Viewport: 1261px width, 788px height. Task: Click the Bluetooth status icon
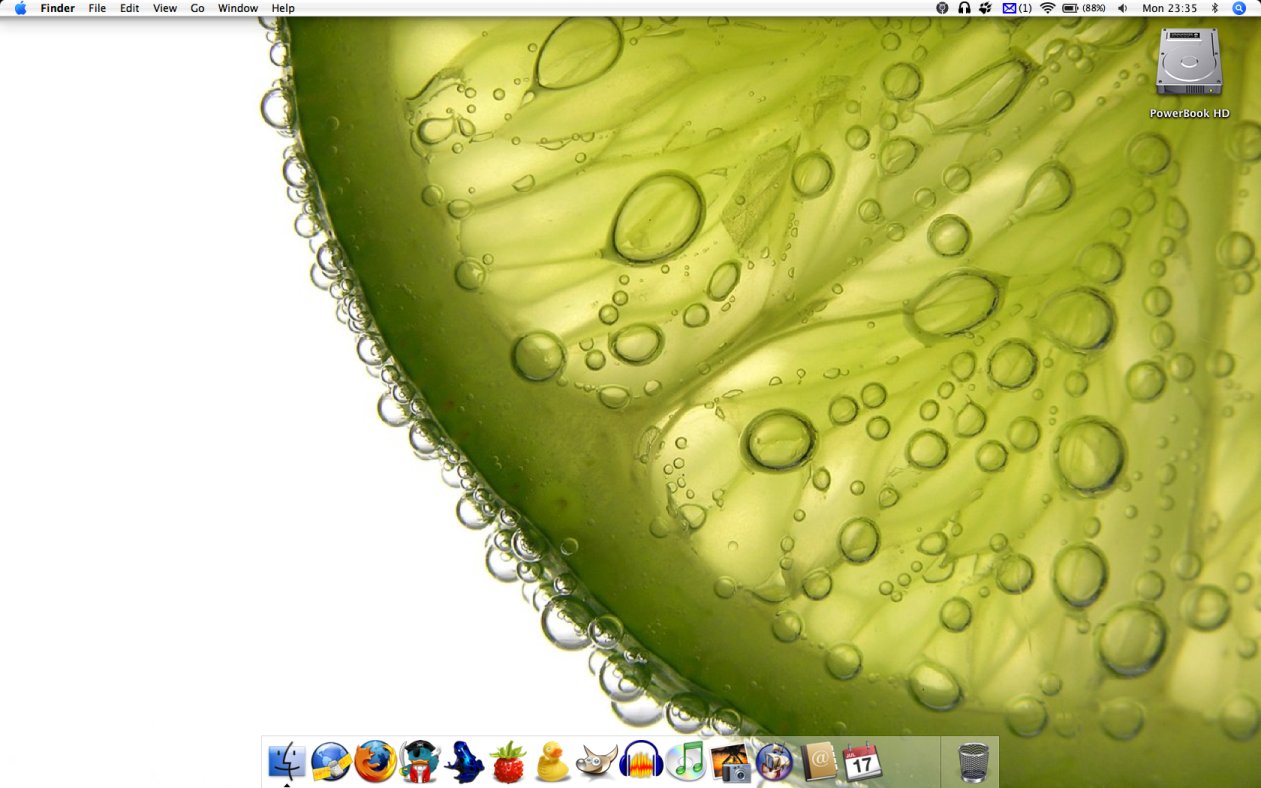1215,8
